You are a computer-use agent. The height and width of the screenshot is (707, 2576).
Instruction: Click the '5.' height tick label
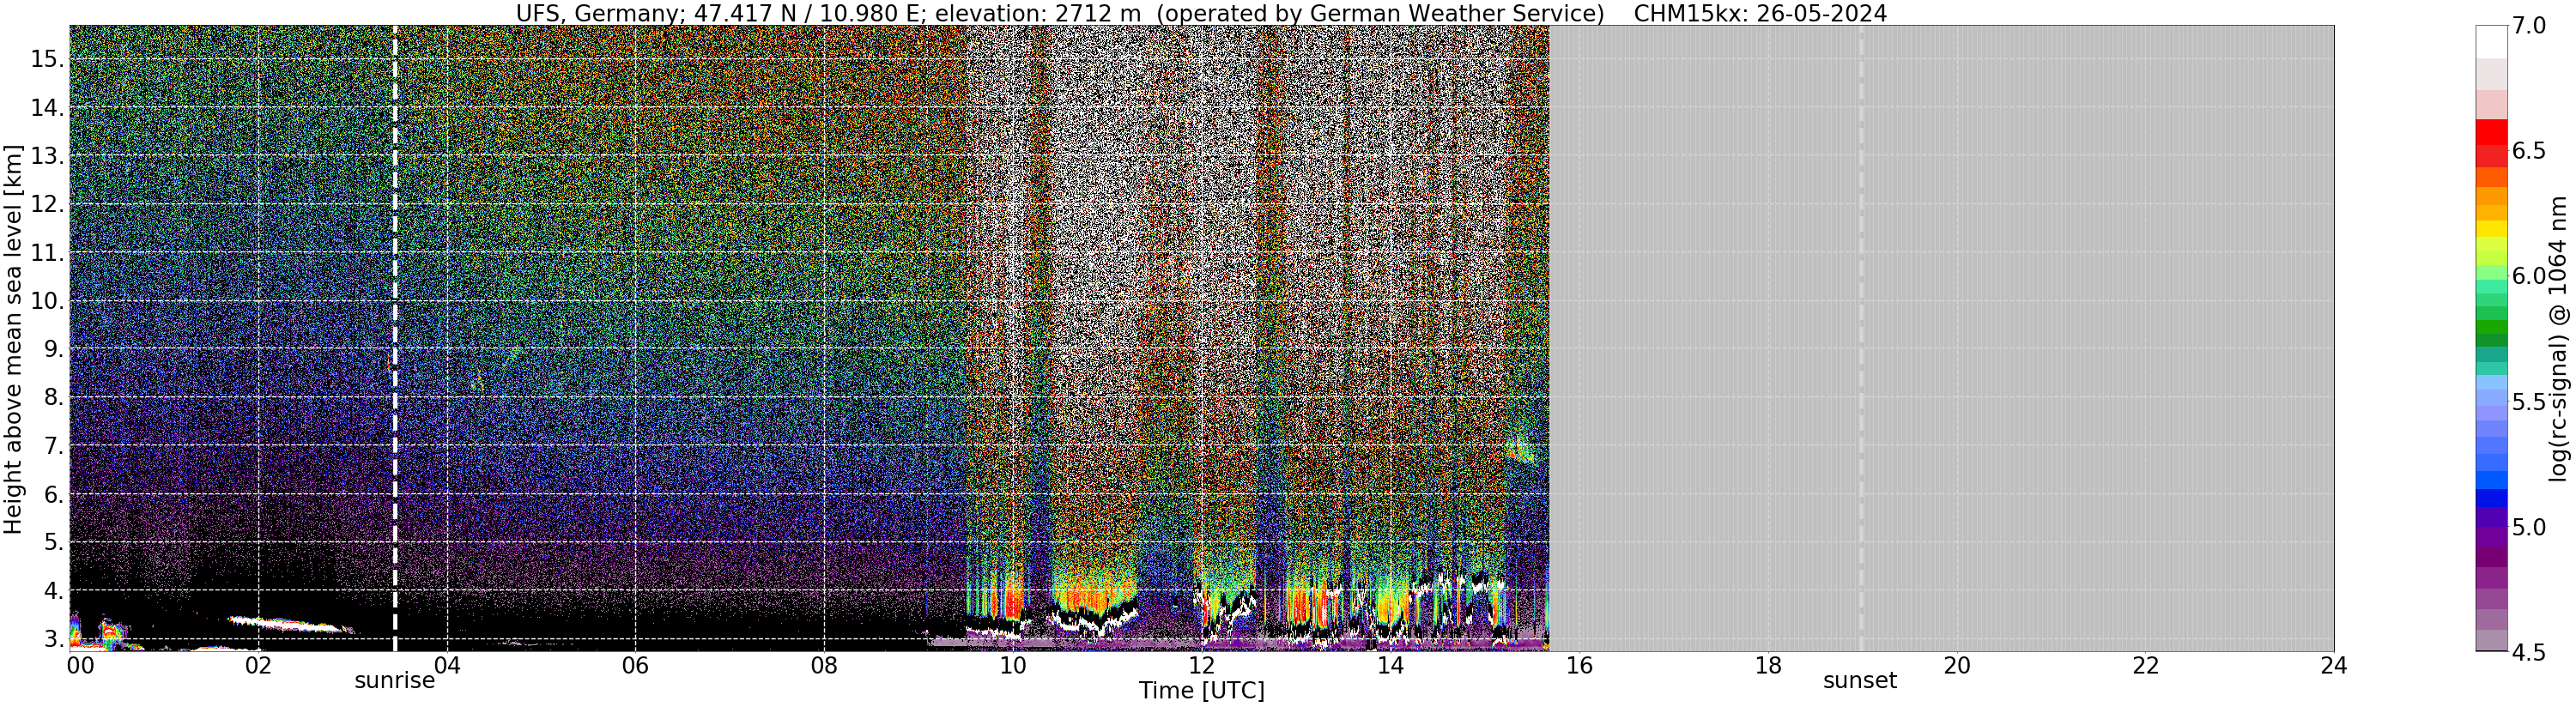pos(53,542)
